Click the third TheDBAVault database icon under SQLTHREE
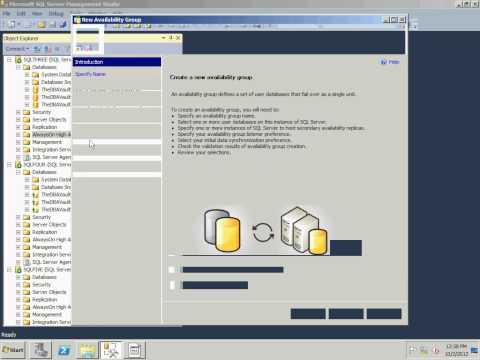This screenshot has height=360, width=480. 35,105
